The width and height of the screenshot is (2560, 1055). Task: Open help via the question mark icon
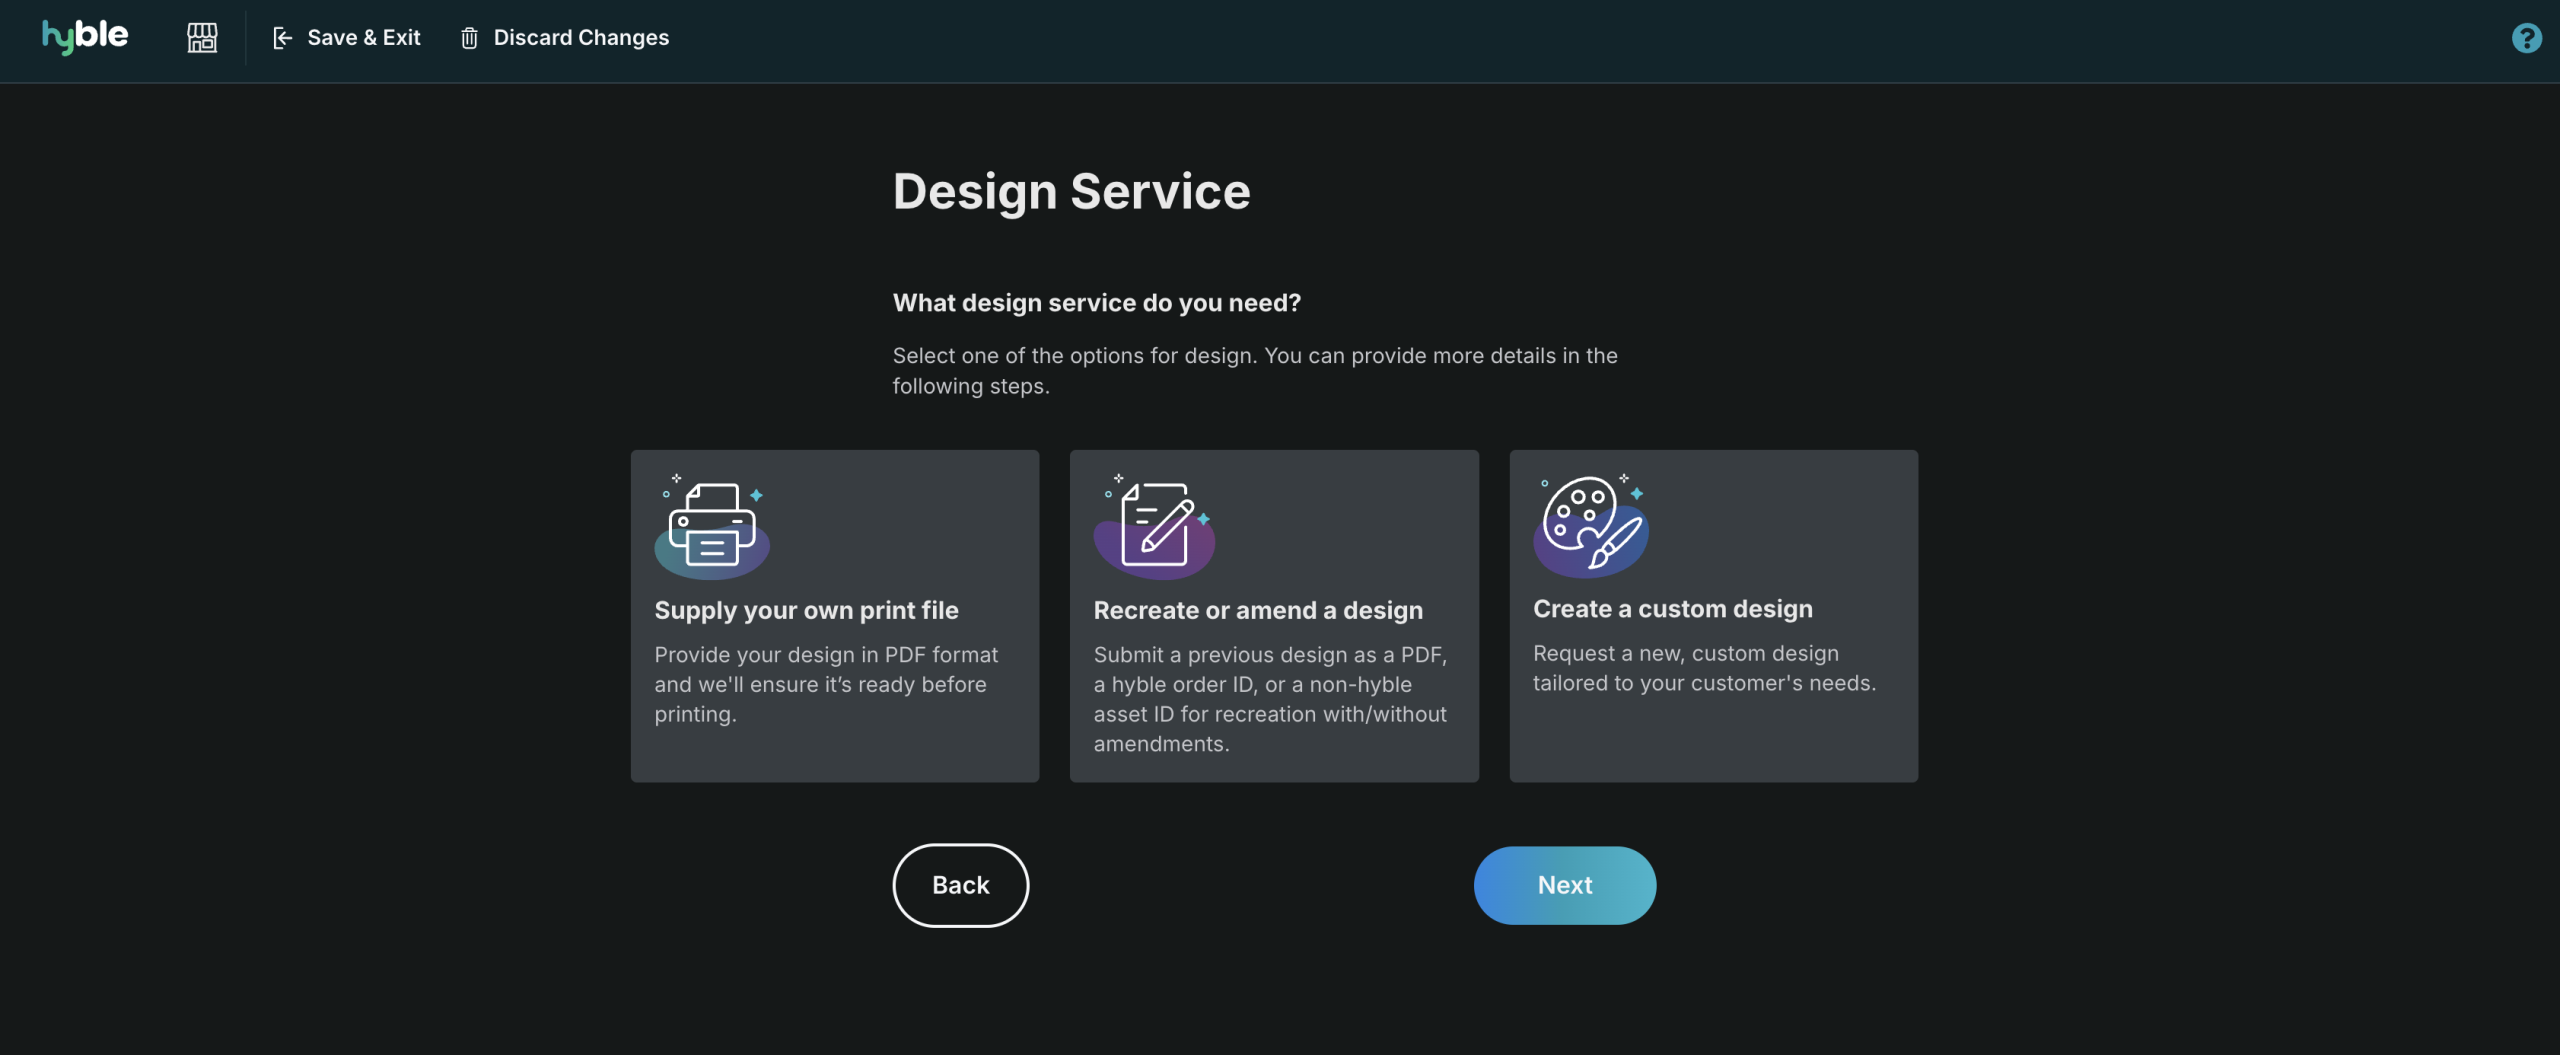[2526, 38]
